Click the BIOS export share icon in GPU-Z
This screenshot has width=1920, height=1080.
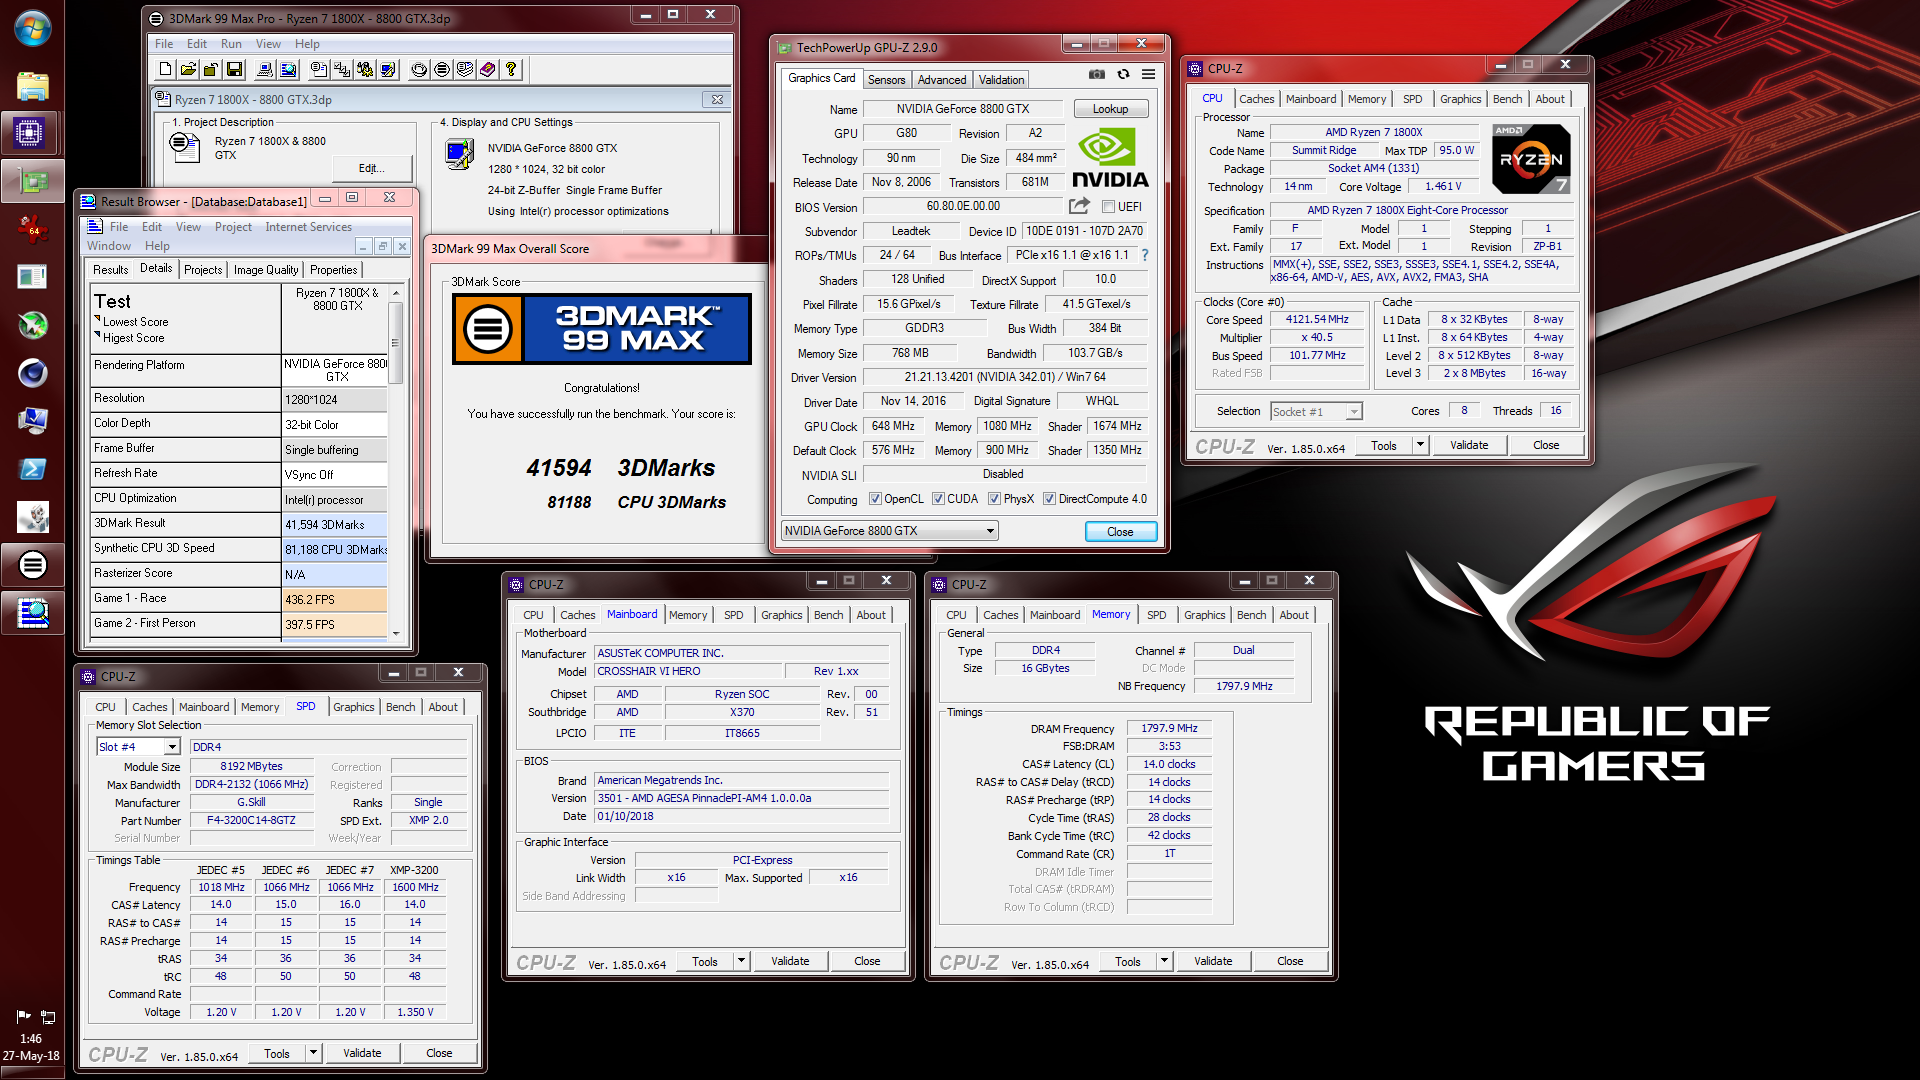tap(1079, 206)
